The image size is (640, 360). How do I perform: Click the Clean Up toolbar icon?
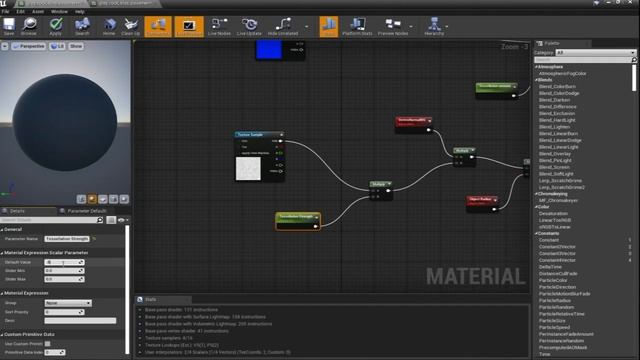(x=131, y=26)
